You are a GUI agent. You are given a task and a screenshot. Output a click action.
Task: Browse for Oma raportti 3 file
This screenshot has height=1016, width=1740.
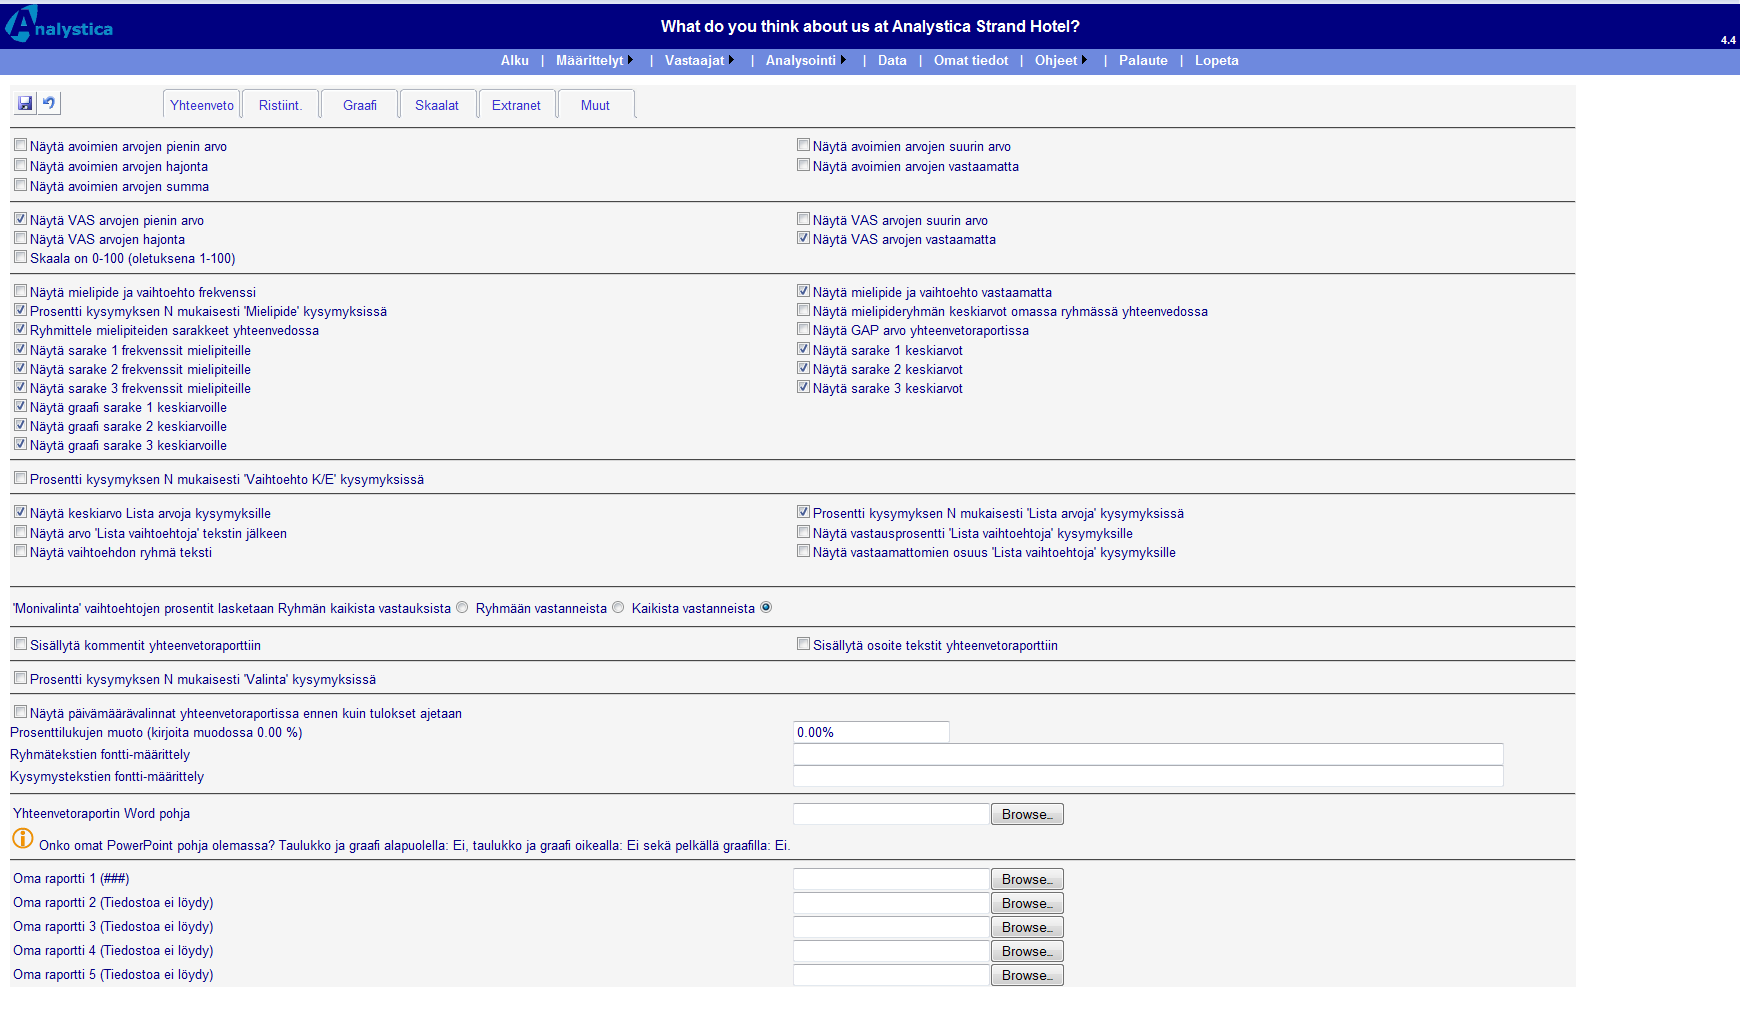[1027, 927]
